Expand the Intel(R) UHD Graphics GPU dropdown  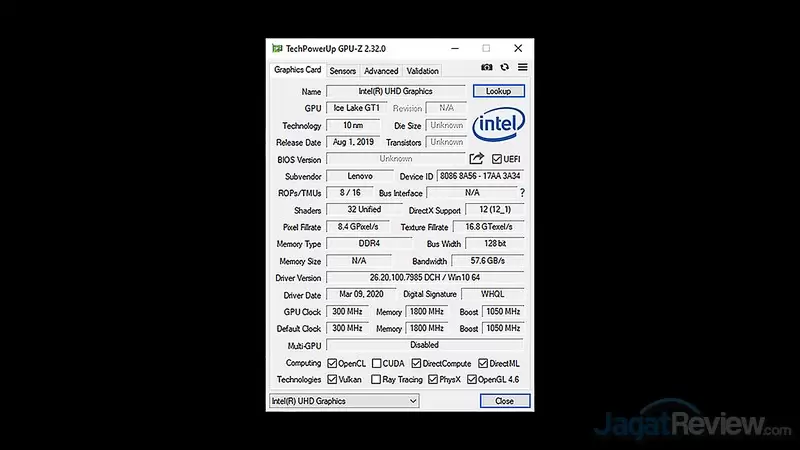344,401
